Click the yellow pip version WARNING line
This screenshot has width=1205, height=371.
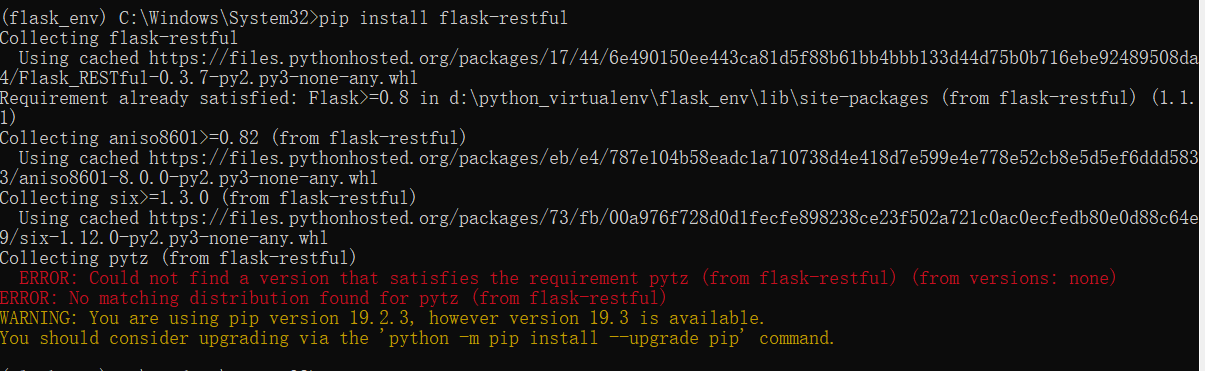(x=383, y=318)
